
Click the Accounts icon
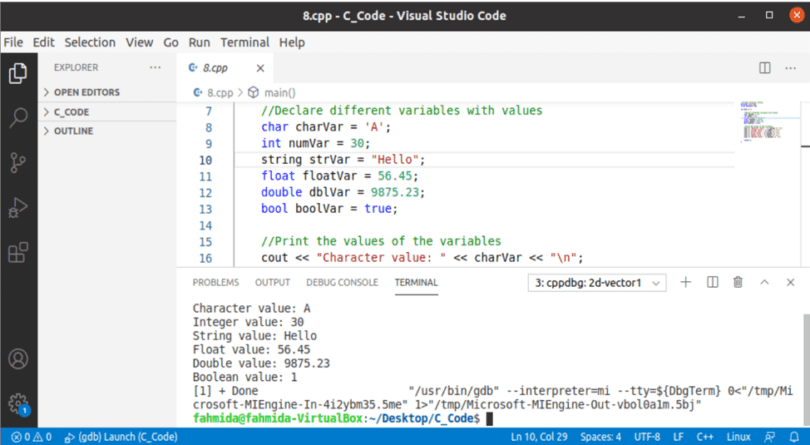pos(18,358)
